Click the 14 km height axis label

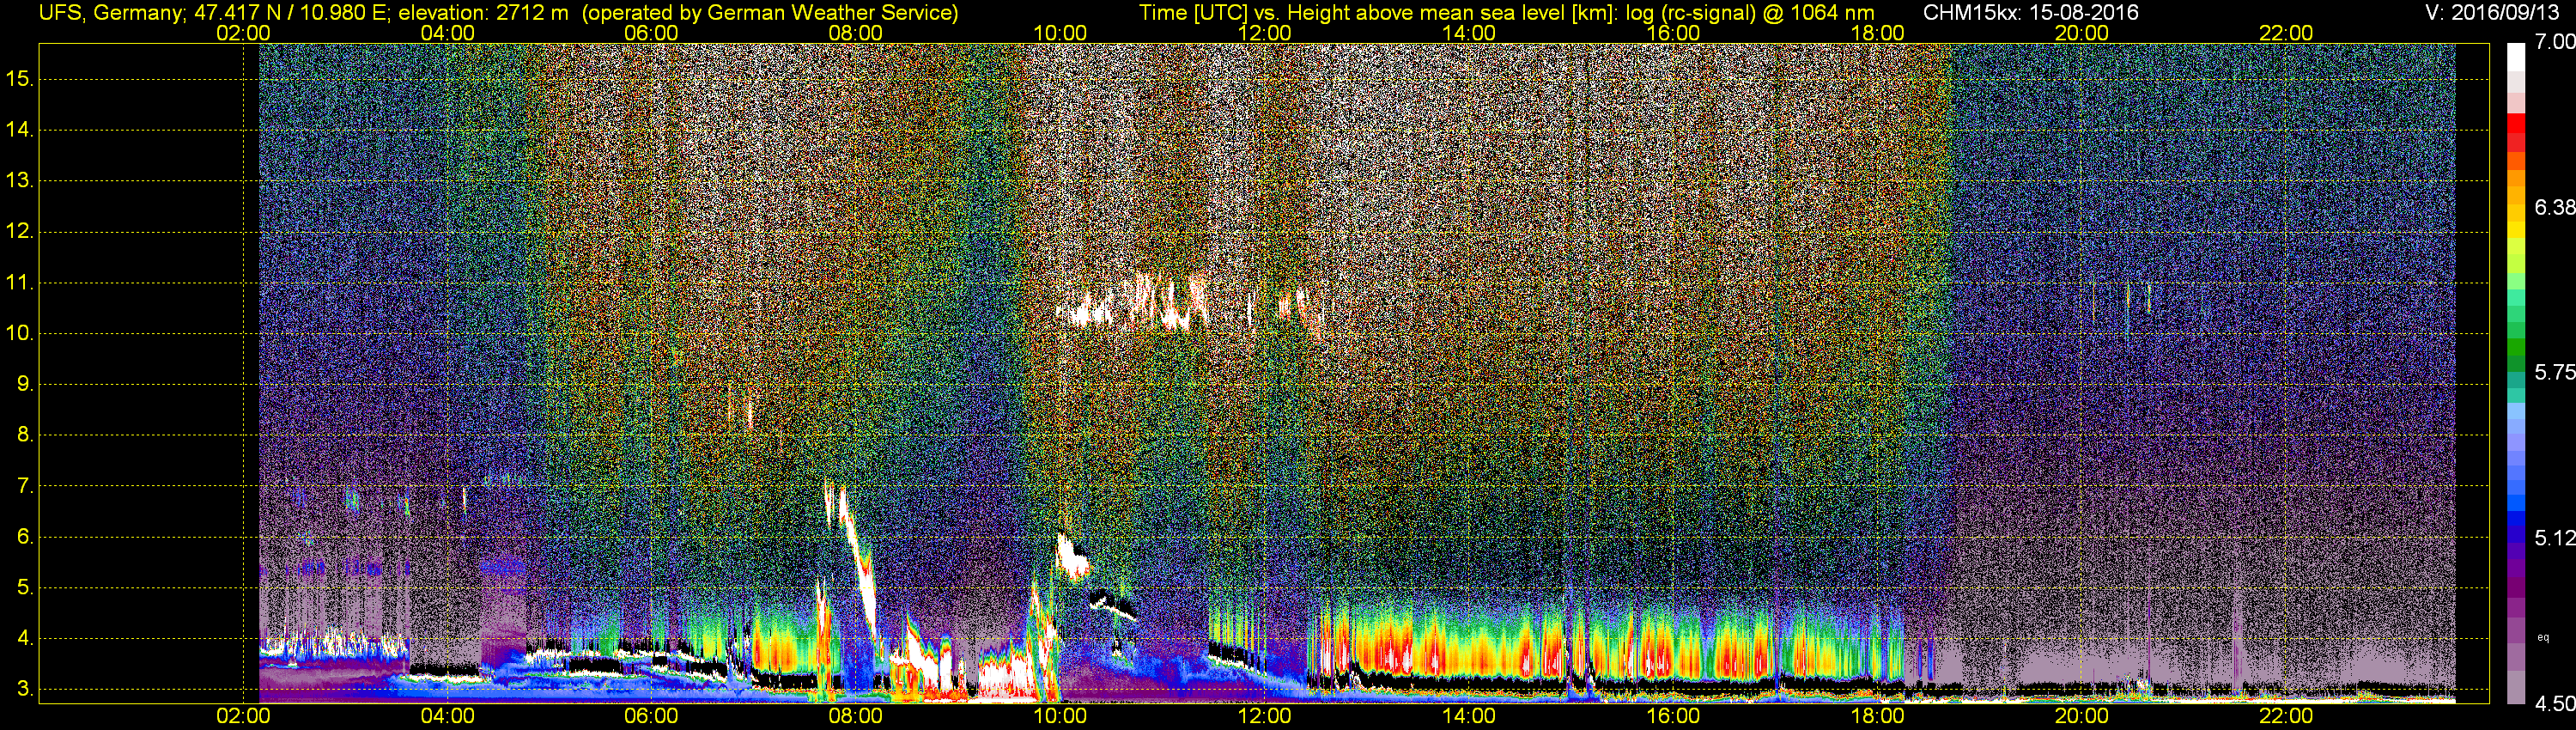(20, 130)
